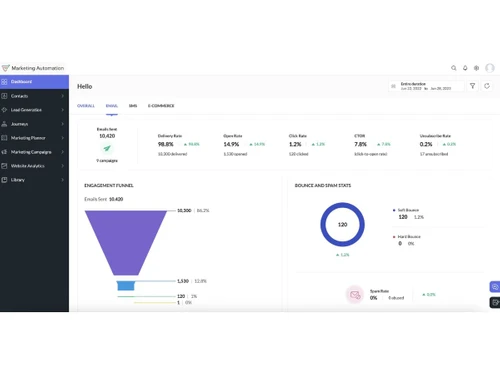Expand the Contacts menu chevron

62,96
